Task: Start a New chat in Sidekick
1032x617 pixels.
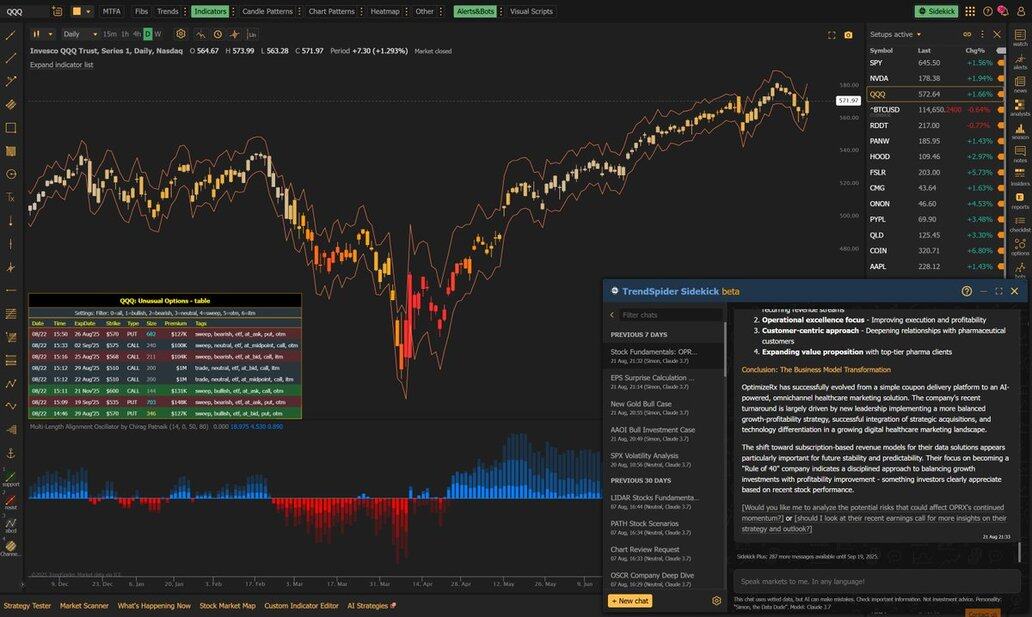Action: point(630,601)
